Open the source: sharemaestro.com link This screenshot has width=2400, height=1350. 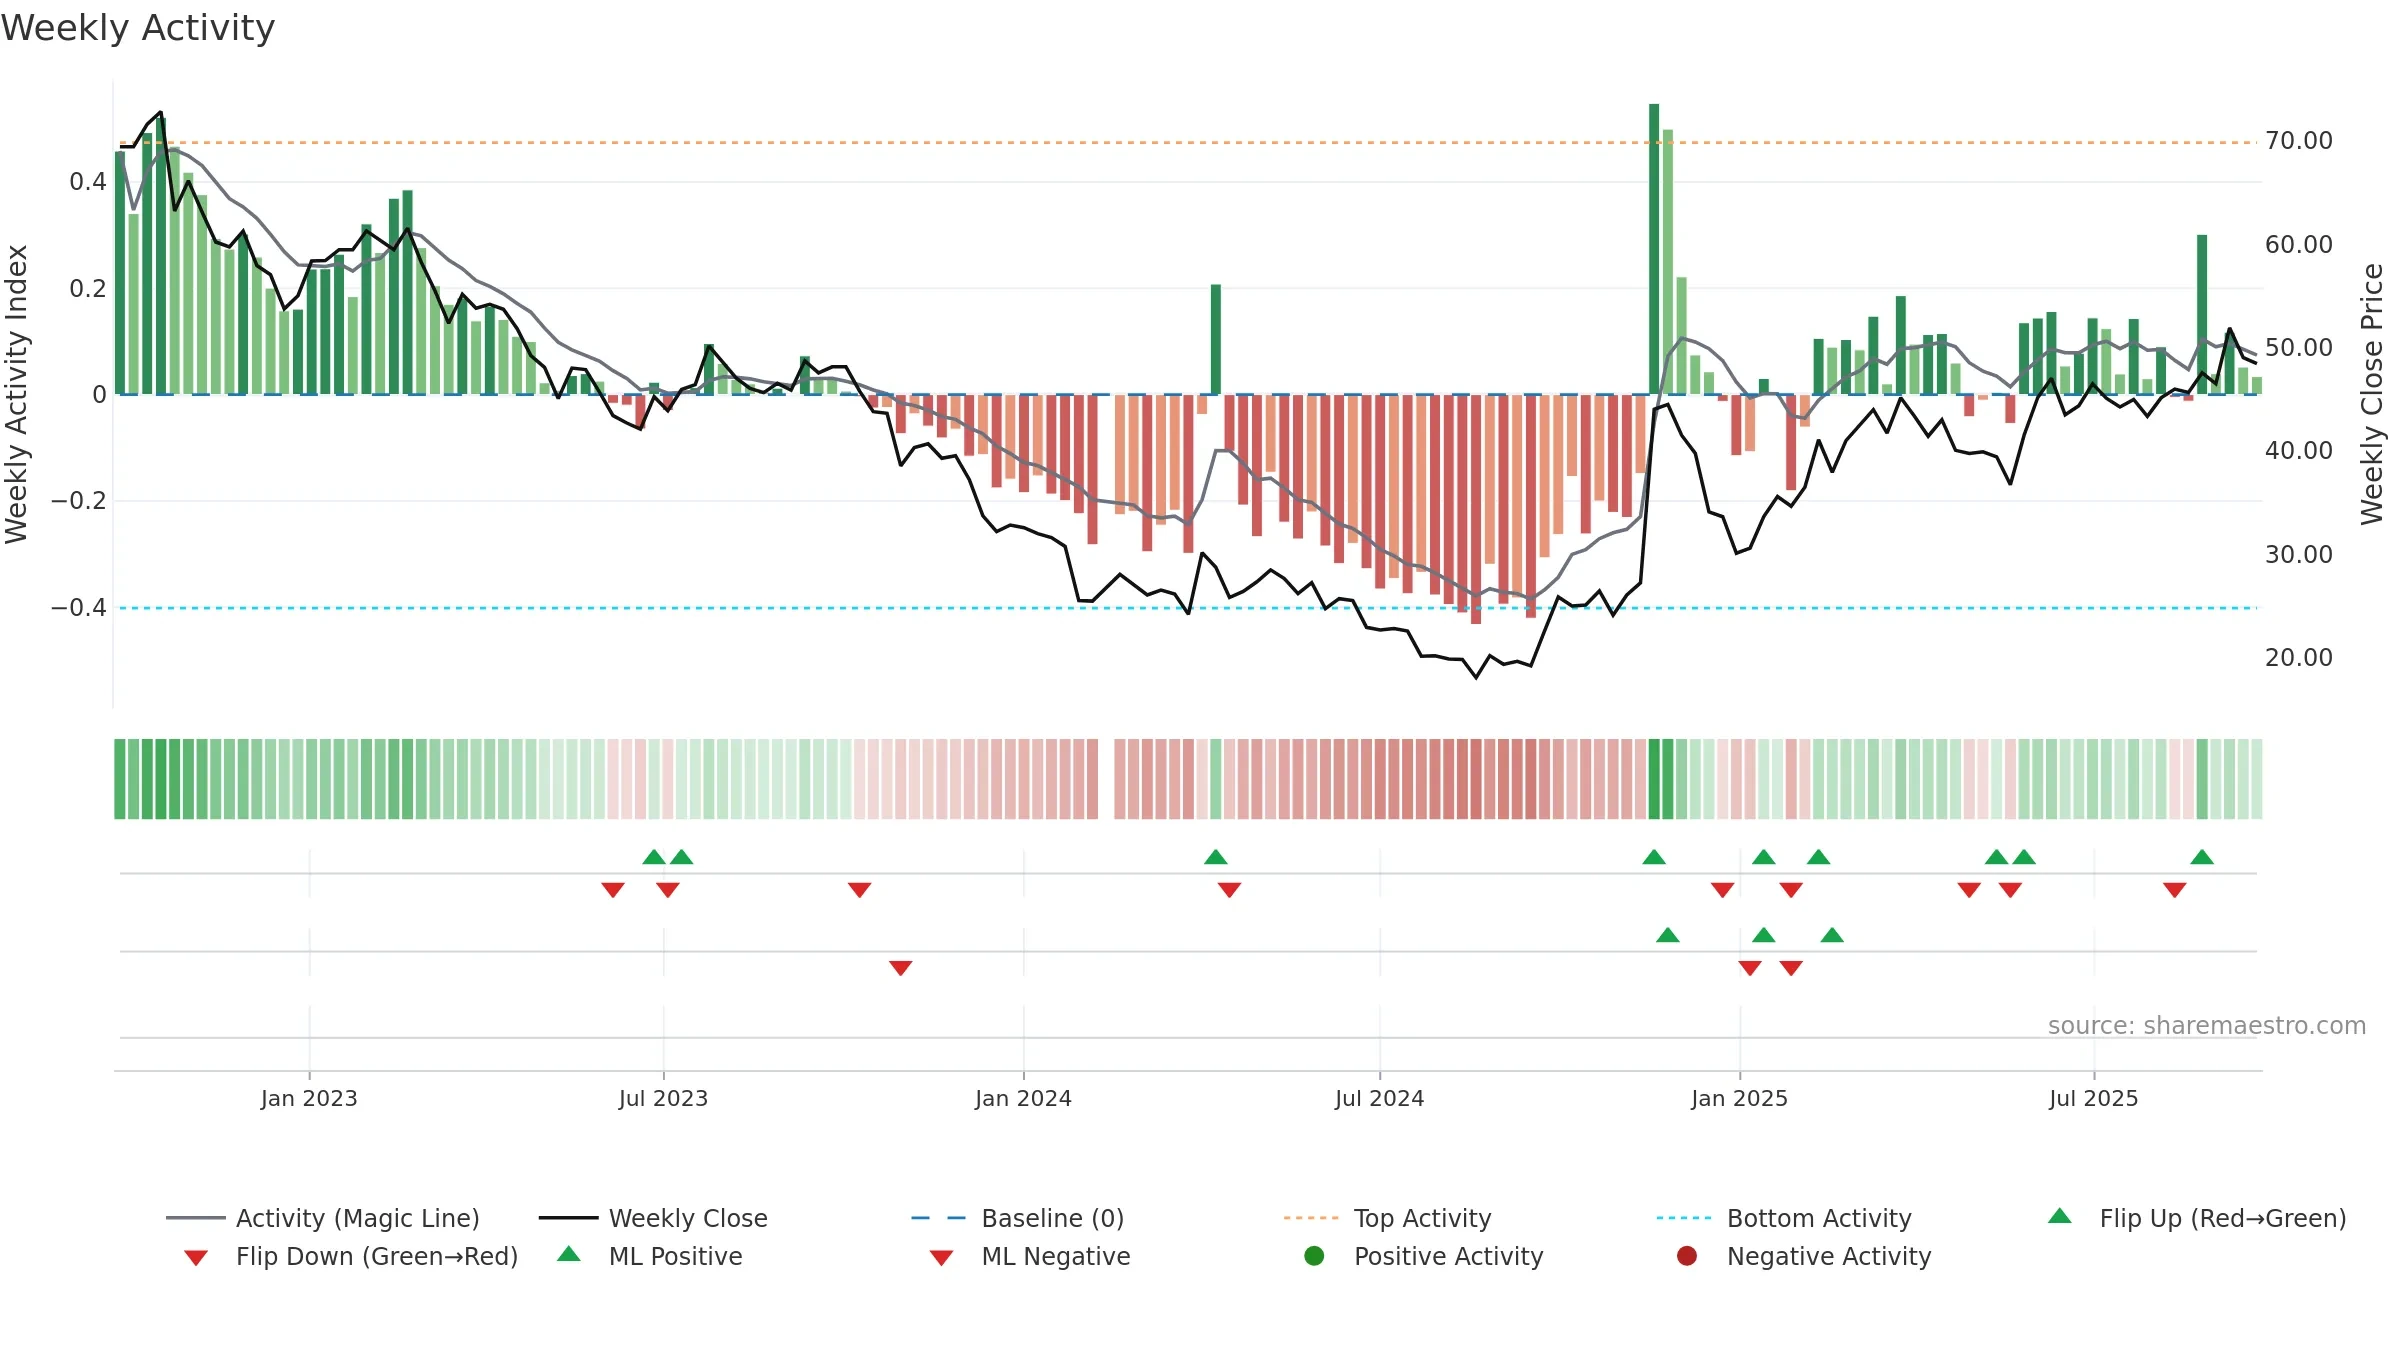coord(2206,1026)
